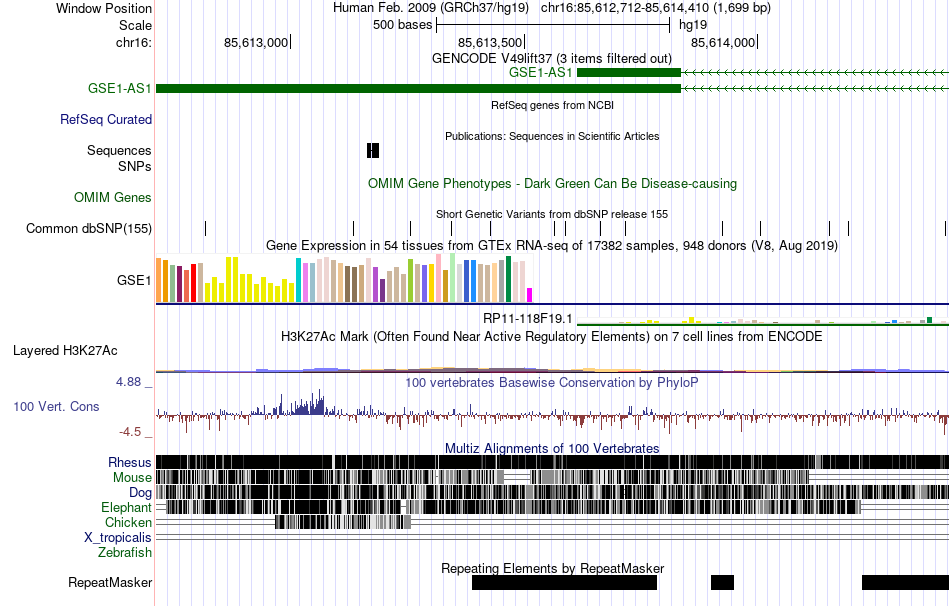This screenshot has height=606, width=950.
Task: Click the H3K27Ac Mark ENCODE track title
Action: coord(552,336)
